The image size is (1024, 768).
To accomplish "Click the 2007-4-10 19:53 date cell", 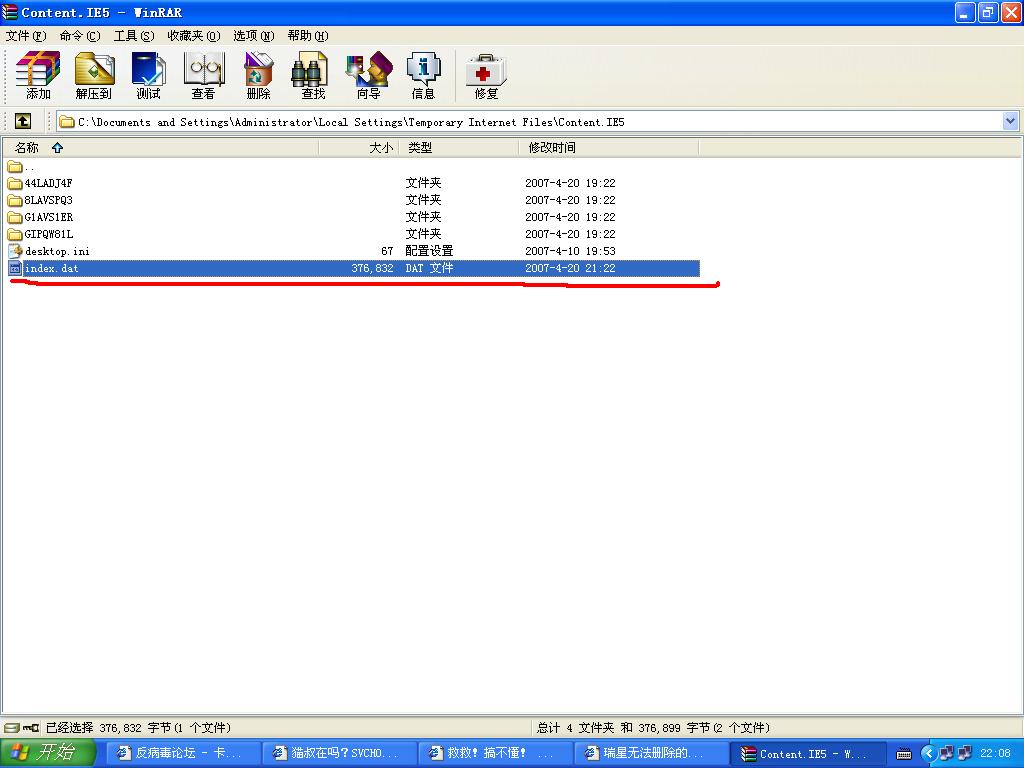I will click(570, 251).
